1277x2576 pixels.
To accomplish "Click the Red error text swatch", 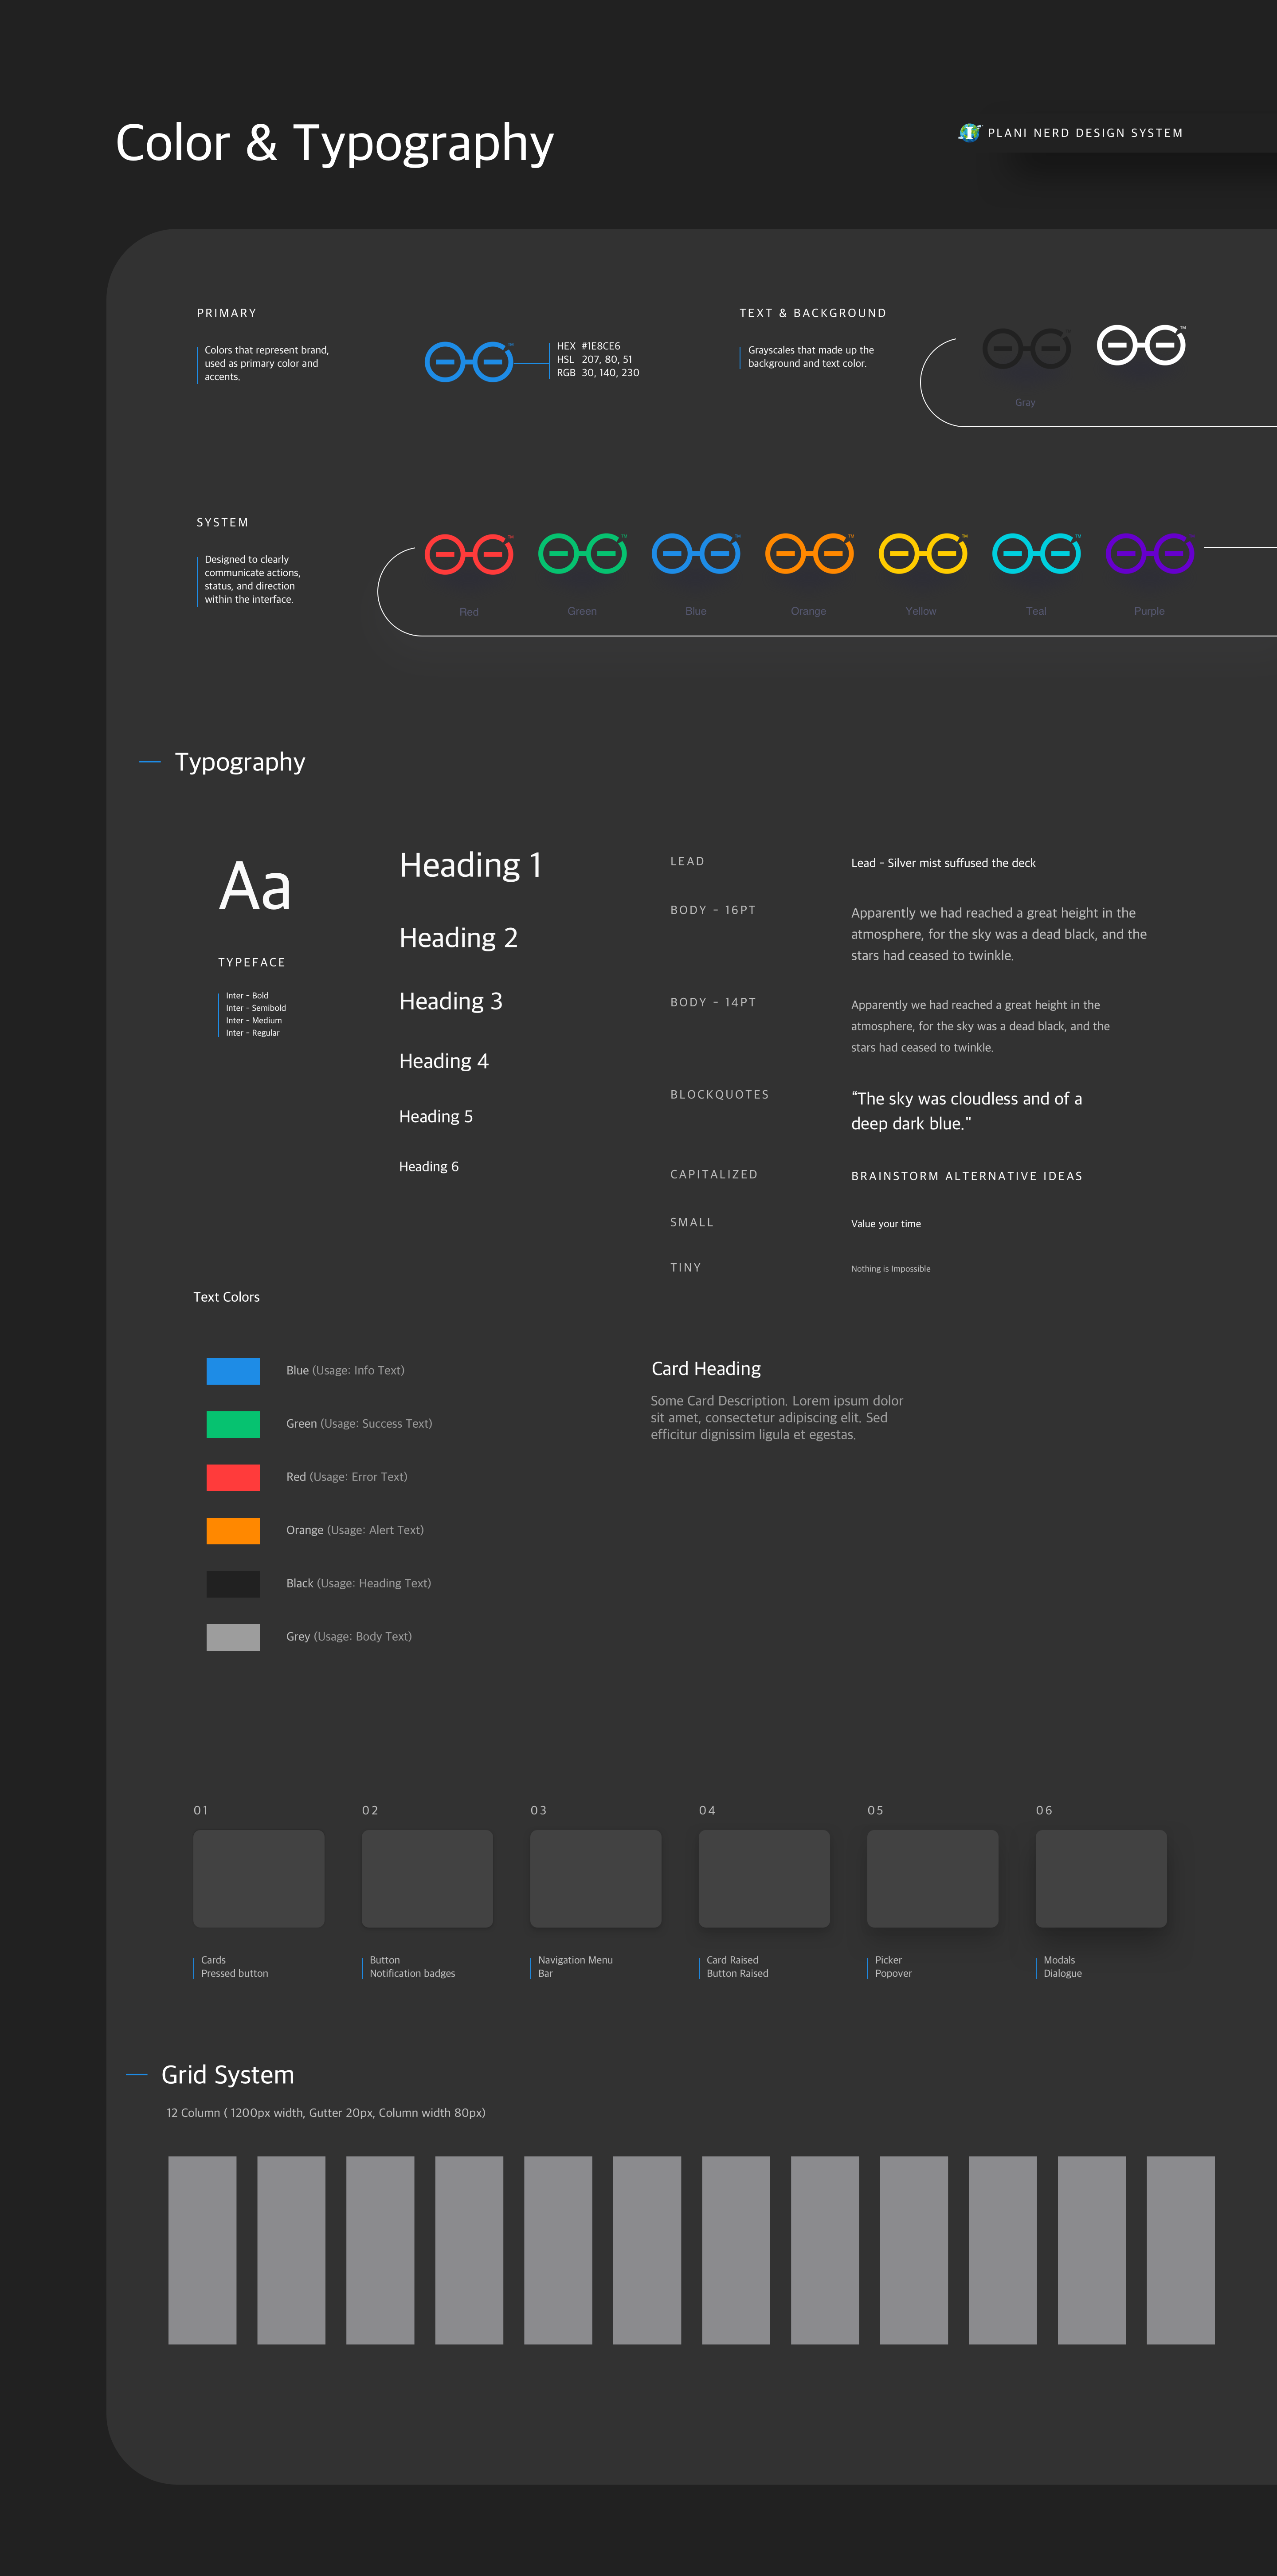I will click(x=233, y=1477).
